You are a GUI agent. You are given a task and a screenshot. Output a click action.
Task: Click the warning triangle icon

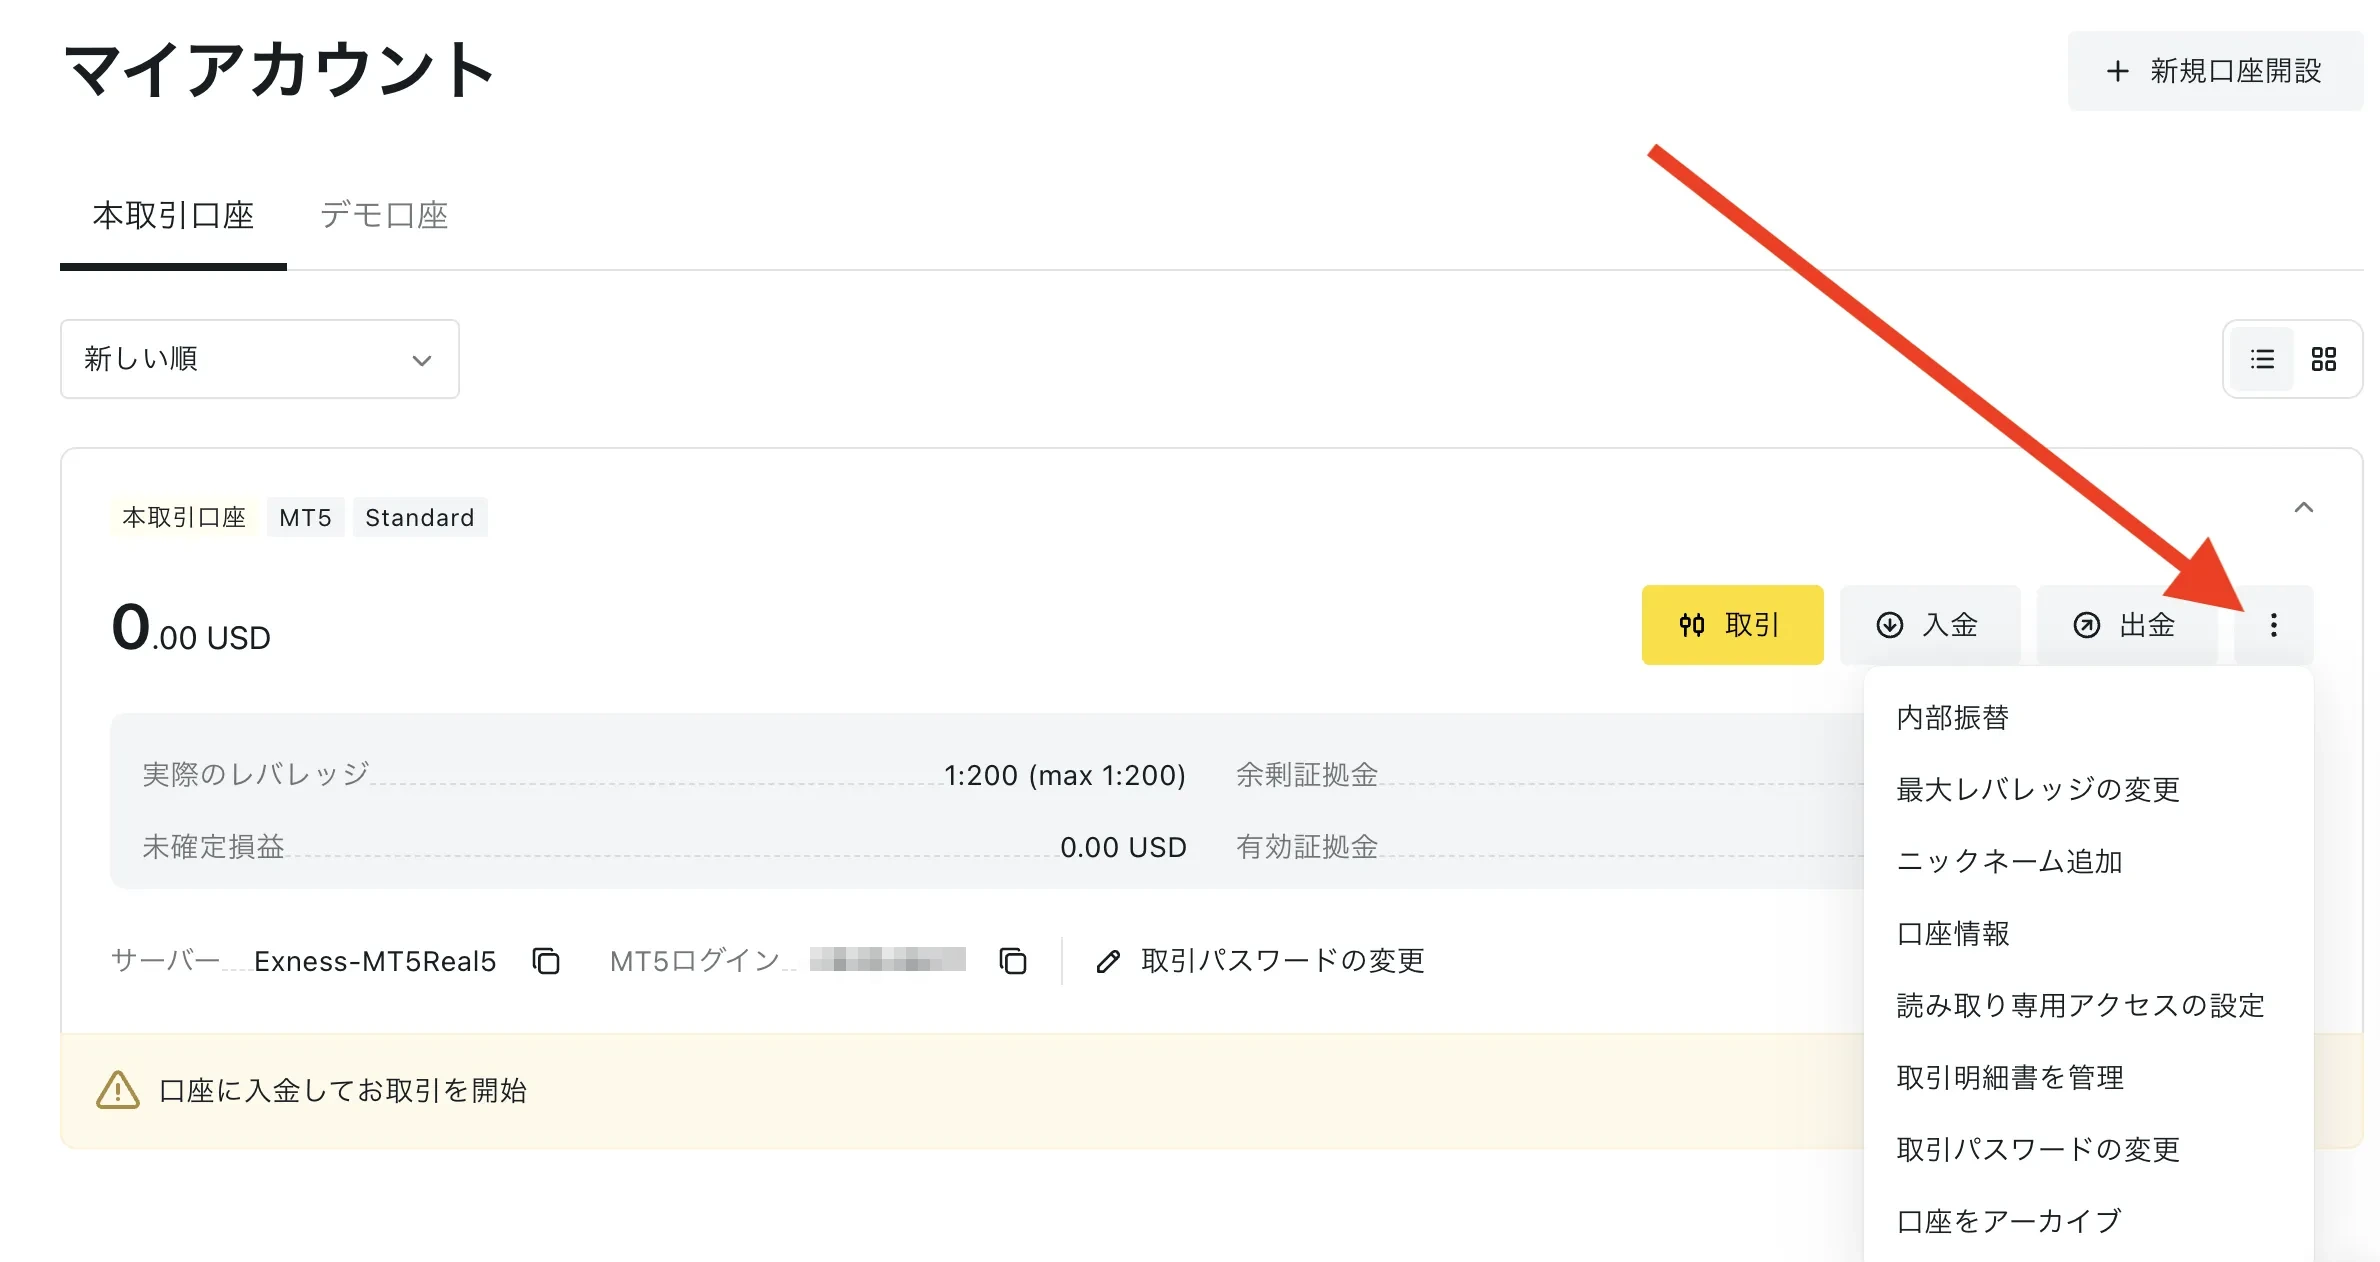[x=118, y=1090]
